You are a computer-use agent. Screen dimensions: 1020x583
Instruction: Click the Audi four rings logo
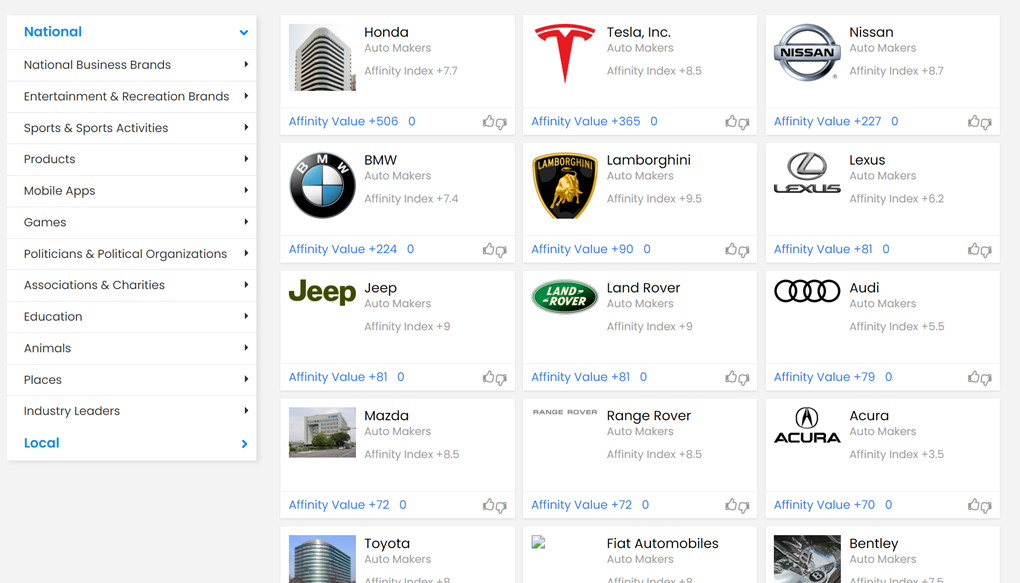click(807, 291)
